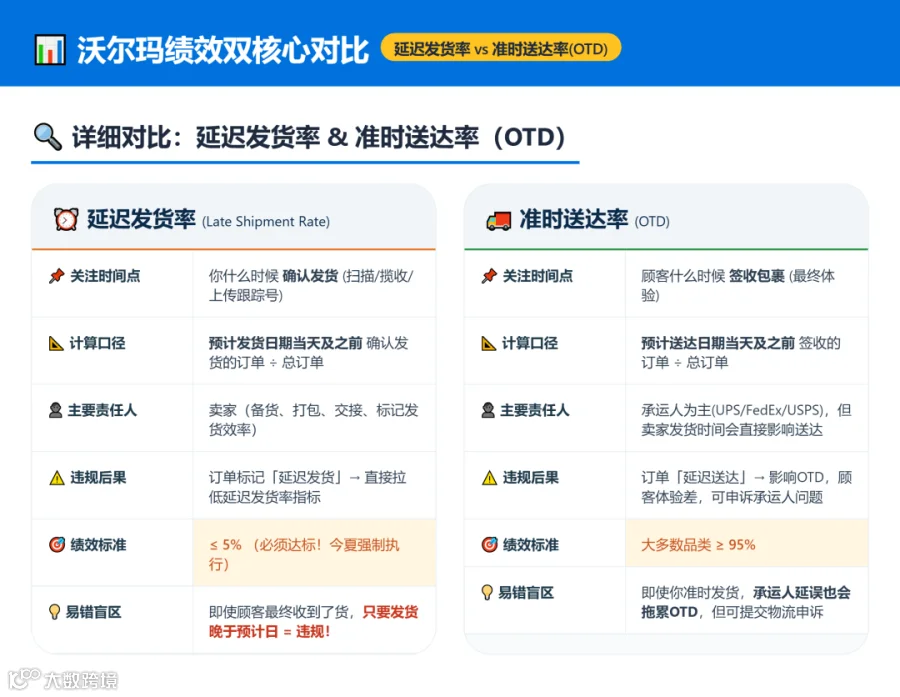
Task: Click target icon in 准时送达率 绩效标准 row
Action: click(489, 544)
